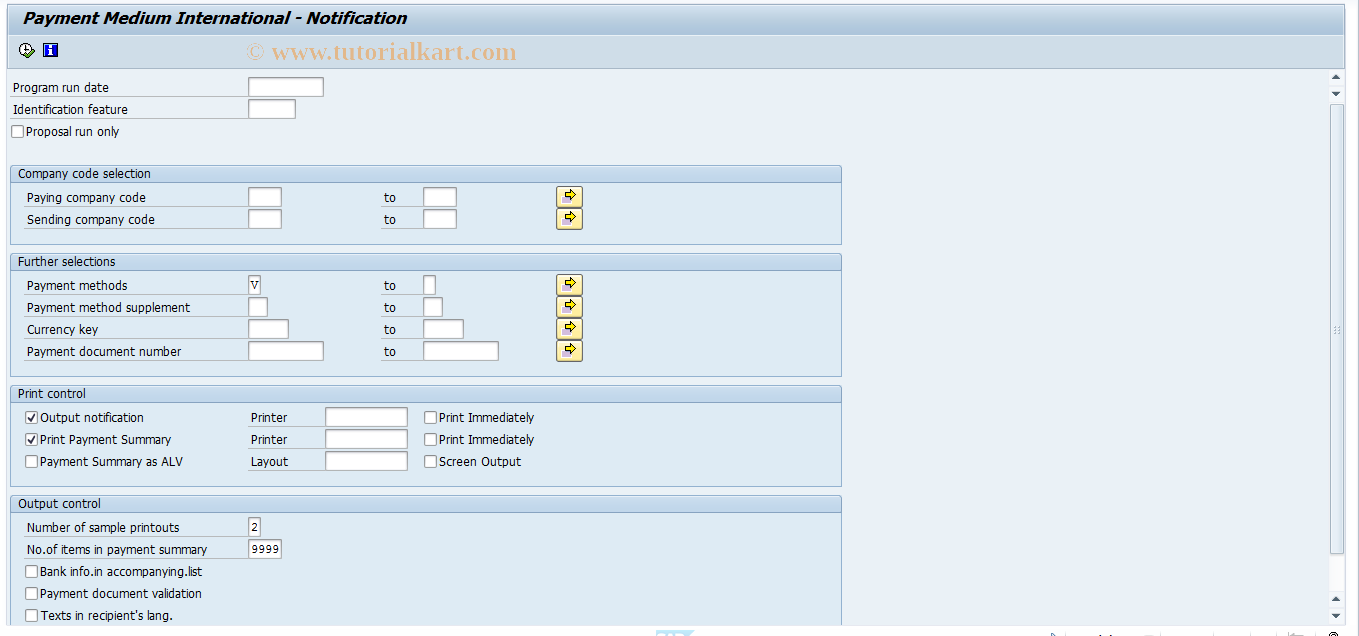Uncheck Output notification
Image resolution: width=1359 pixels, height=636 pixels.
[x=32, y=418]
